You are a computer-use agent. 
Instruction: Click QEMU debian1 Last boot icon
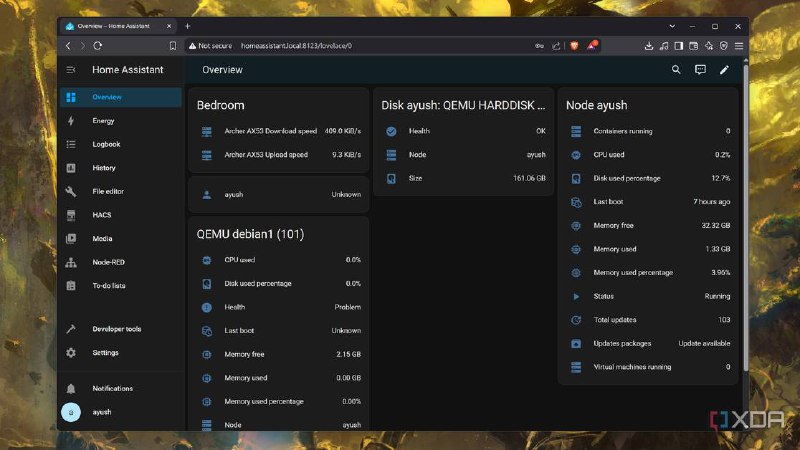(207, 331)
